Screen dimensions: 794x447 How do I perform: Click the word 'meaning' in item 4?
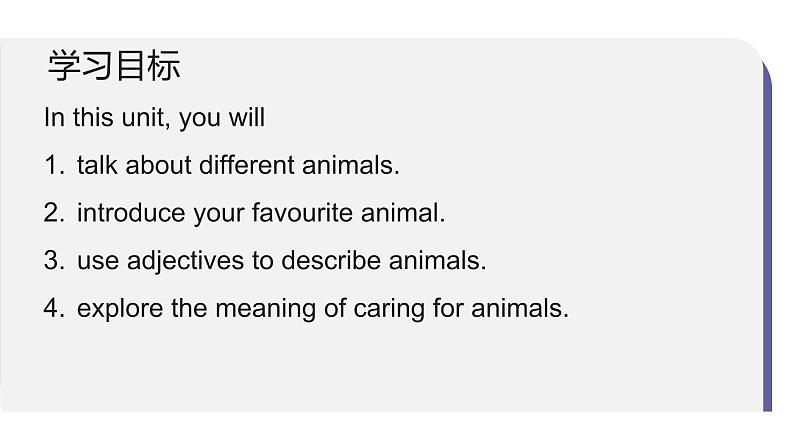coord(265,309)
